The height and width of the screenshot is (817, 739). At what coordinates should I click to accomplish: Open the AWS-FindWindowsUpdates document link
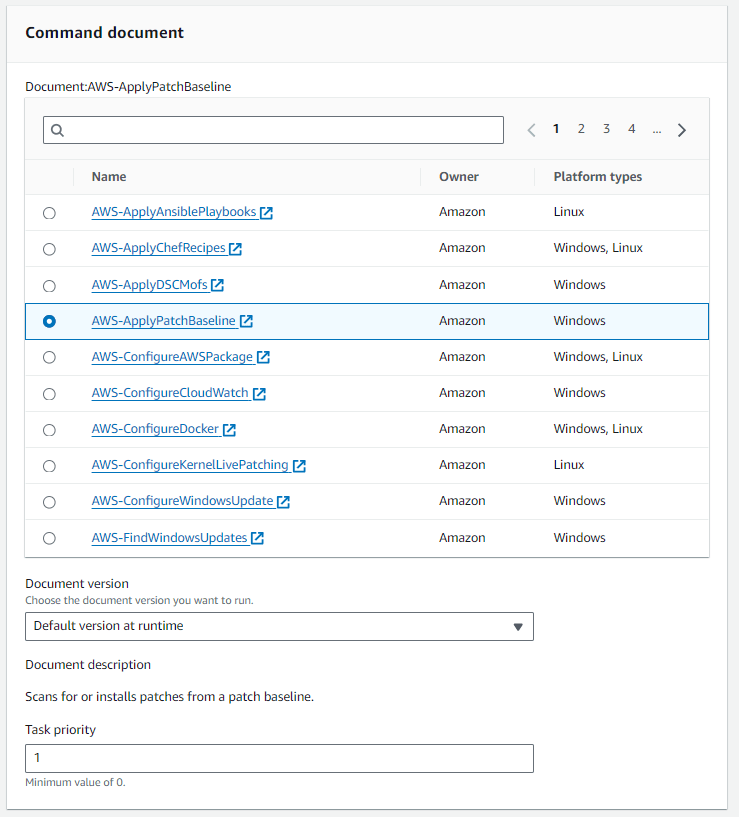tap(169, 538)
